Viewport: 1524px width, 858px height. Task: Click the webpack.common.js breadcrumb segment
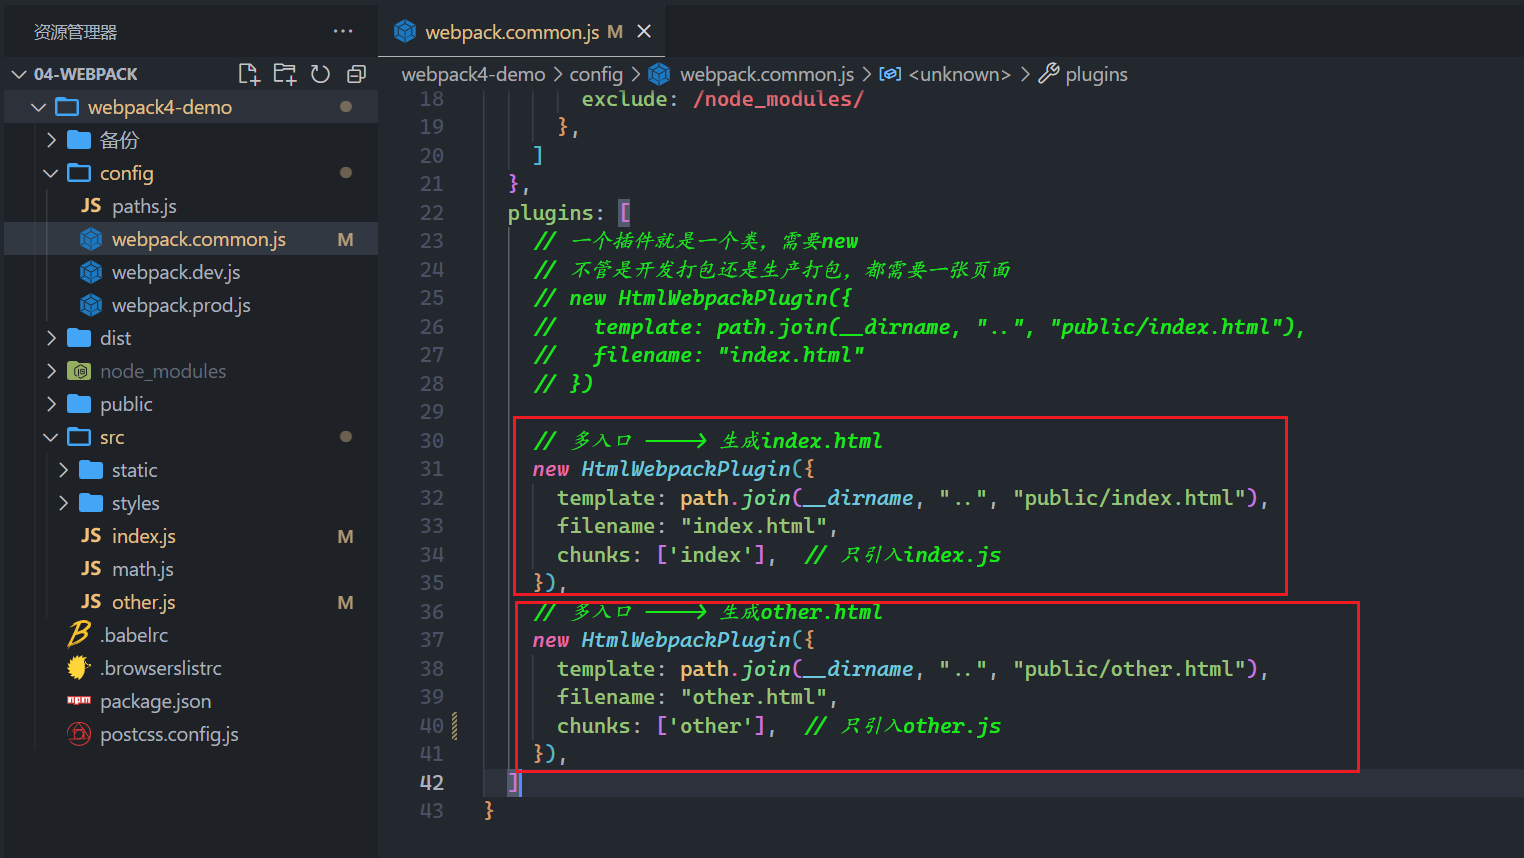coord(767,74)
